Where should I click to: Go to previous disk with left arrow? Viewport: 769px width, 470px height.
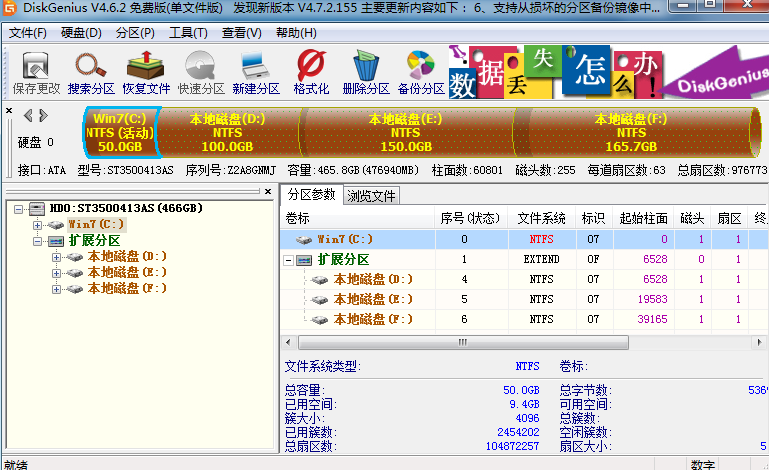pyautogui.click(x=28, y=115)
